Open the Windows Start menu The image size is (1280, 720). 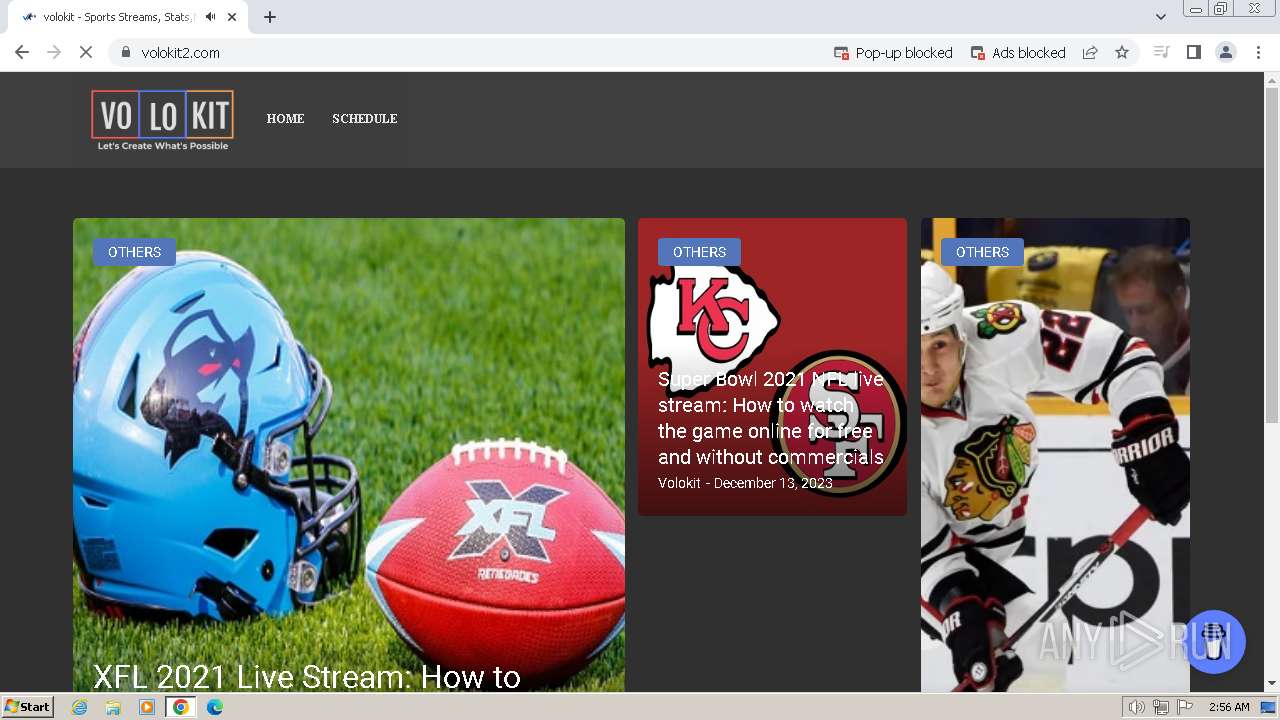click(27, 707)
